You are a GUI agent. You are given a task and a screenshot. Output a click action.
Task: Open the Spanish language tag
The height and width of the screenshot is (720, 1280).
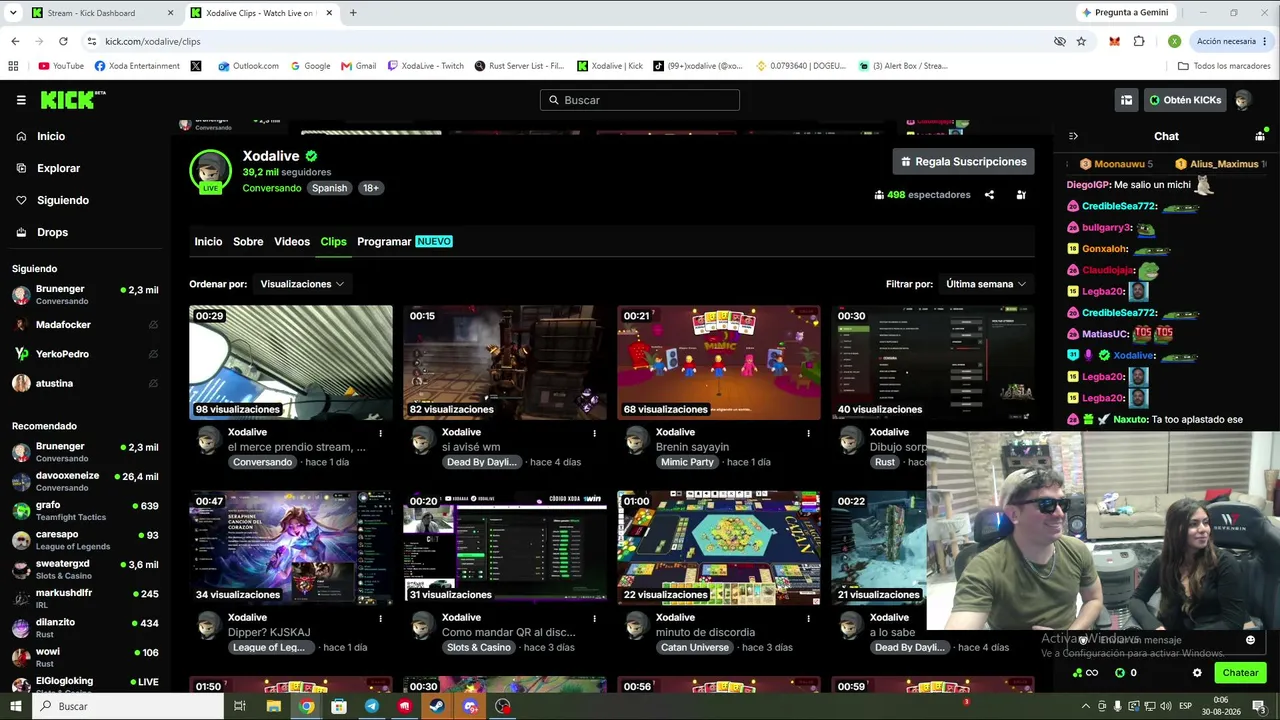coord(329,188)
